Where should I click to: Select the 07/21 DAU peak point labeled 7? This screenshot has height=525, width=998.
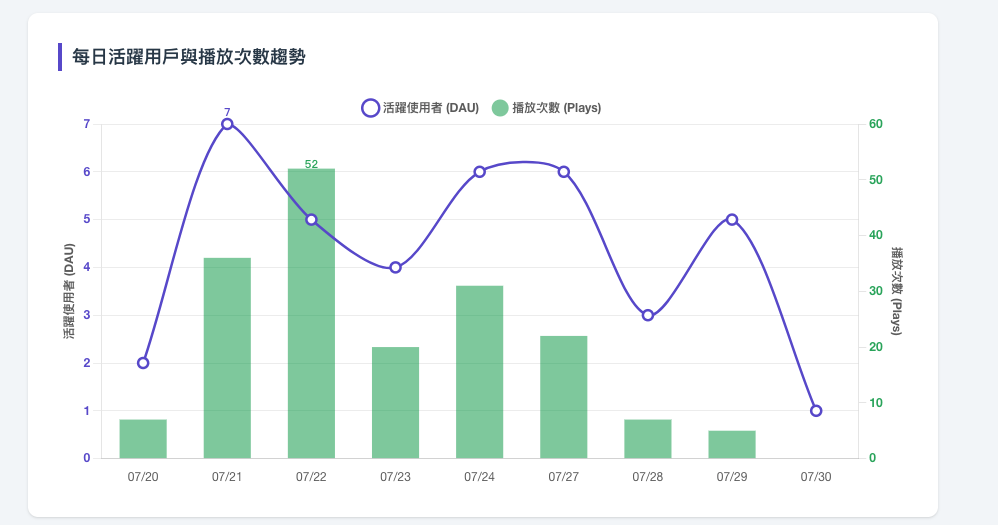(227, 124)
